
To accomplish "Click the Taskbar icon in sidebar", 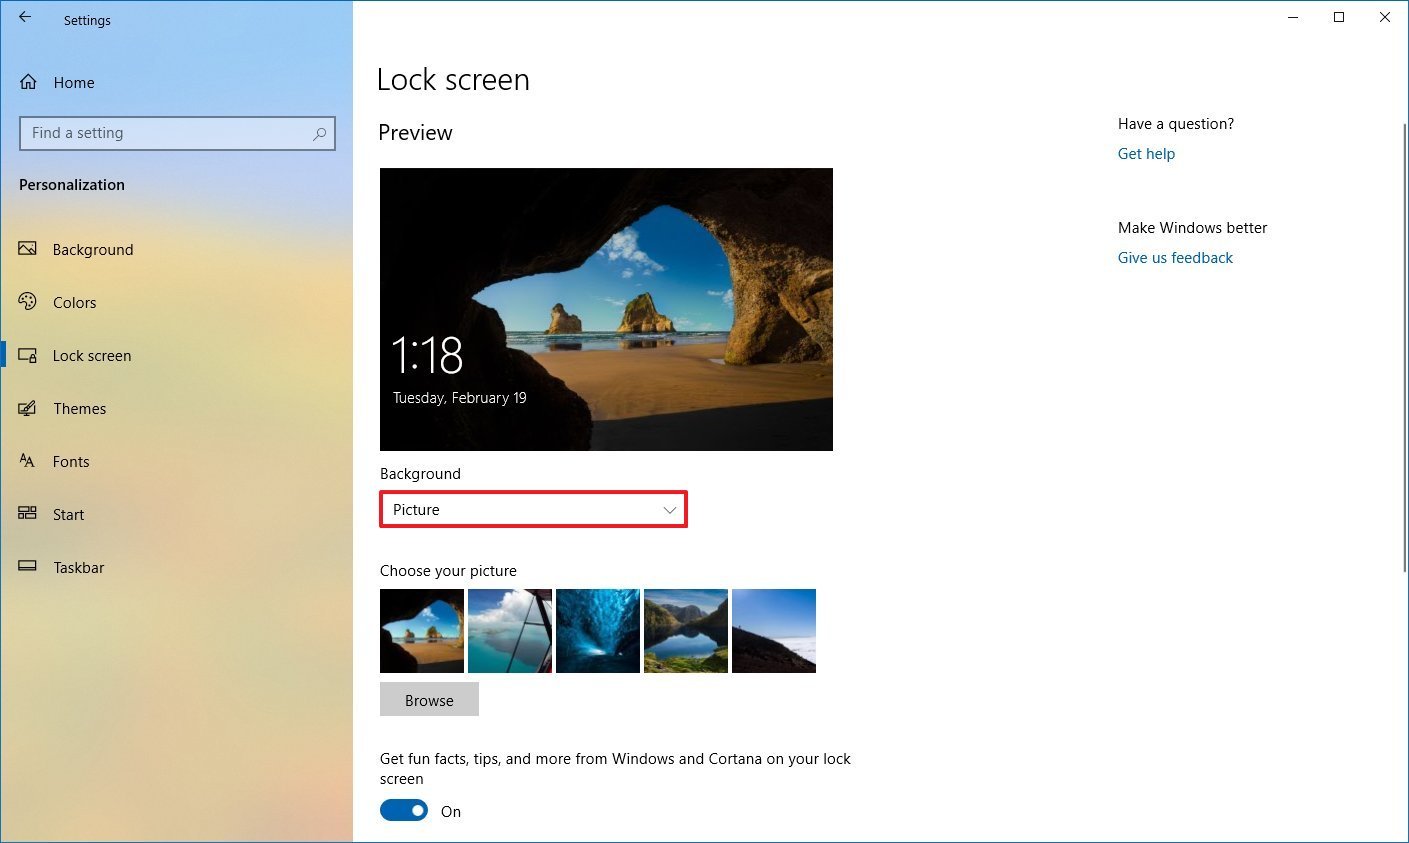I will (x=28, y=567).
